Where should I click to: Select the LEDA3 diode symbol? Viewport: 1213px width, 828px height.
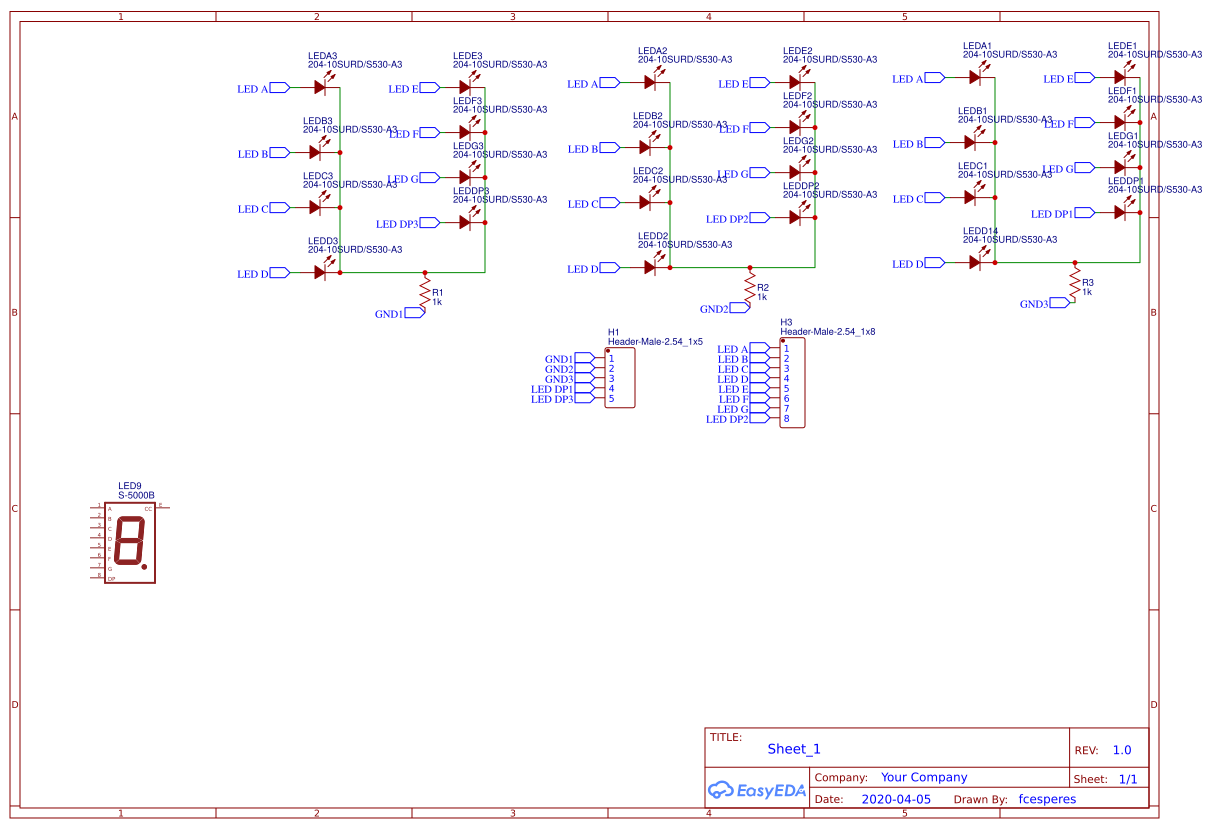[x=320, y=87]
